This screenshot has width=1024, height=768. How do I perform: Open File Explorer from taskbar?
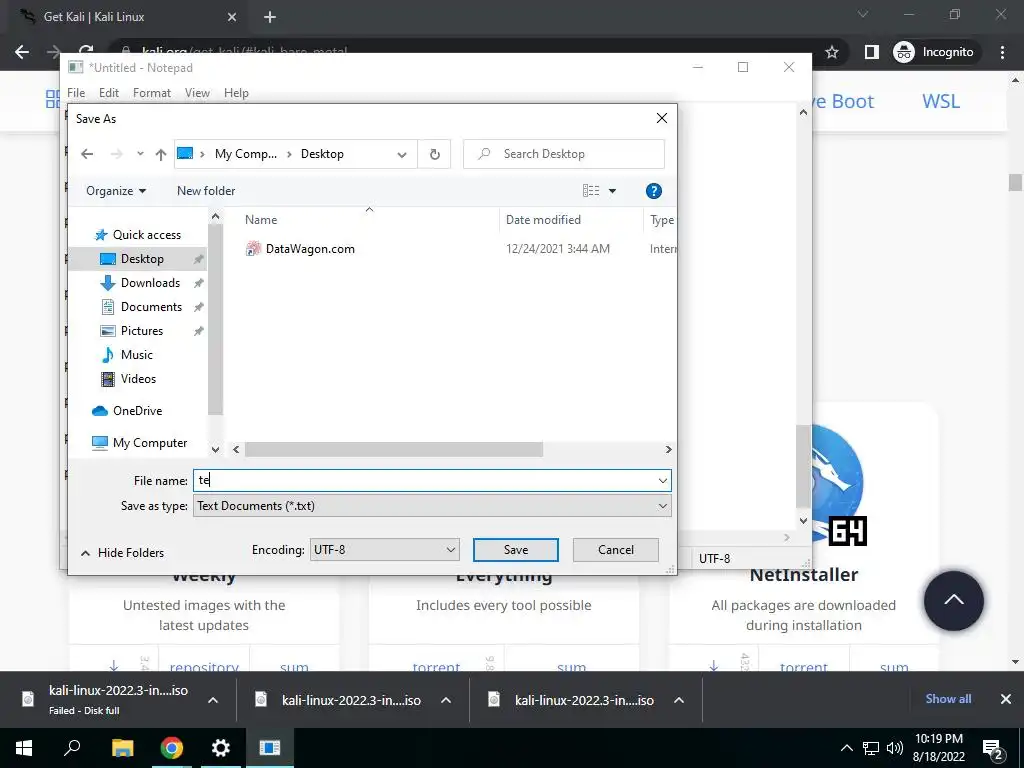[x=122, y=748]
